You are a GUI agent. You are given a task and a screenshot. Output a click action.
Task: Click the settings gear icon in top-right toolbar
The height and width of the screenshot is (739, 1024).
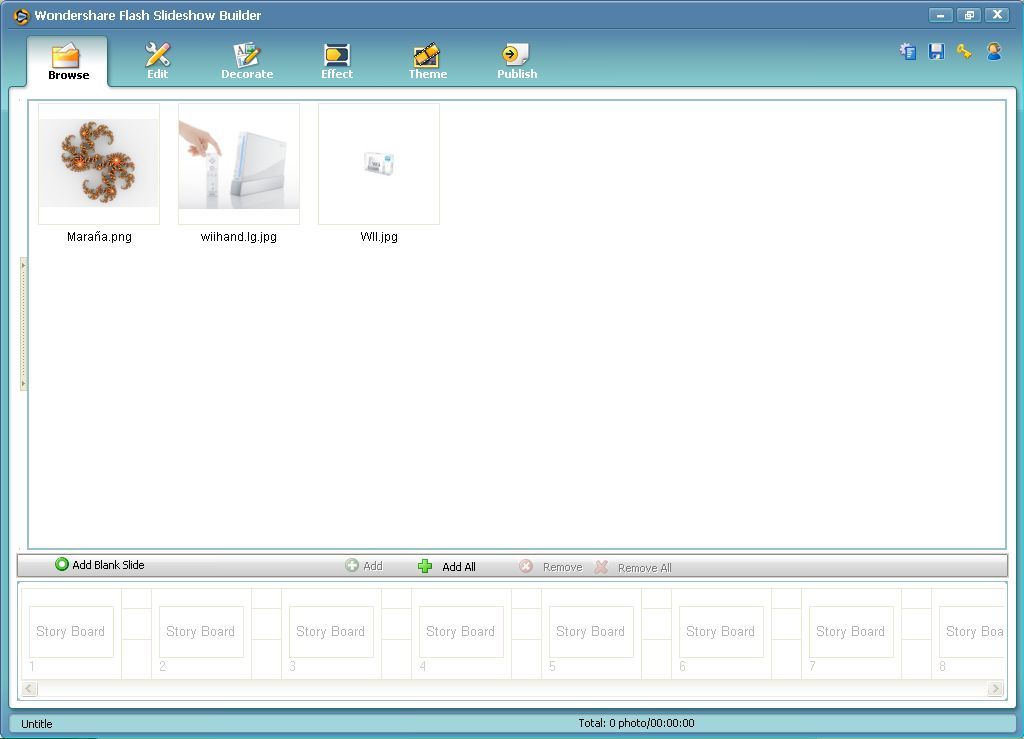pyautogui.click(x=908, y=51)
